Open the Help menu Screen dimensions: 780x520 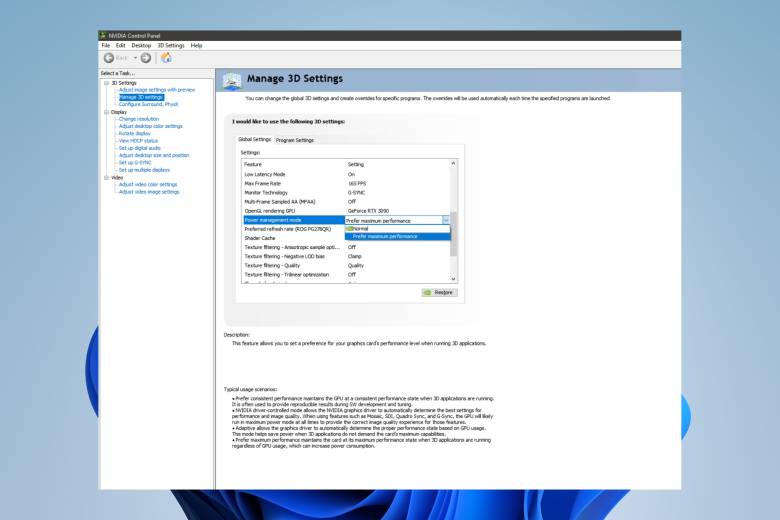point(196,45)
